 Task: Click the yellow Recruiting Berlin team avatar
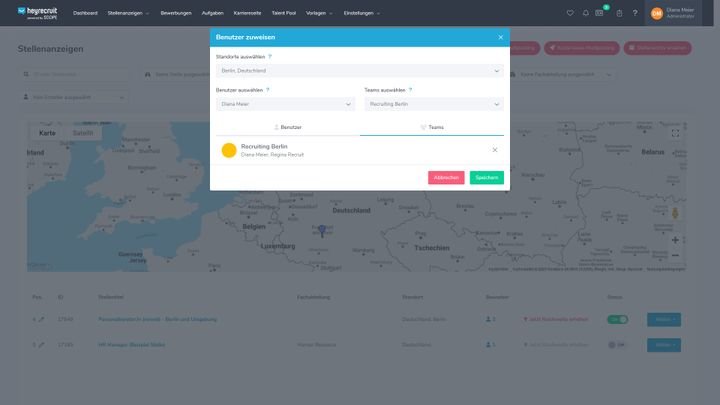tap(229, 150)
